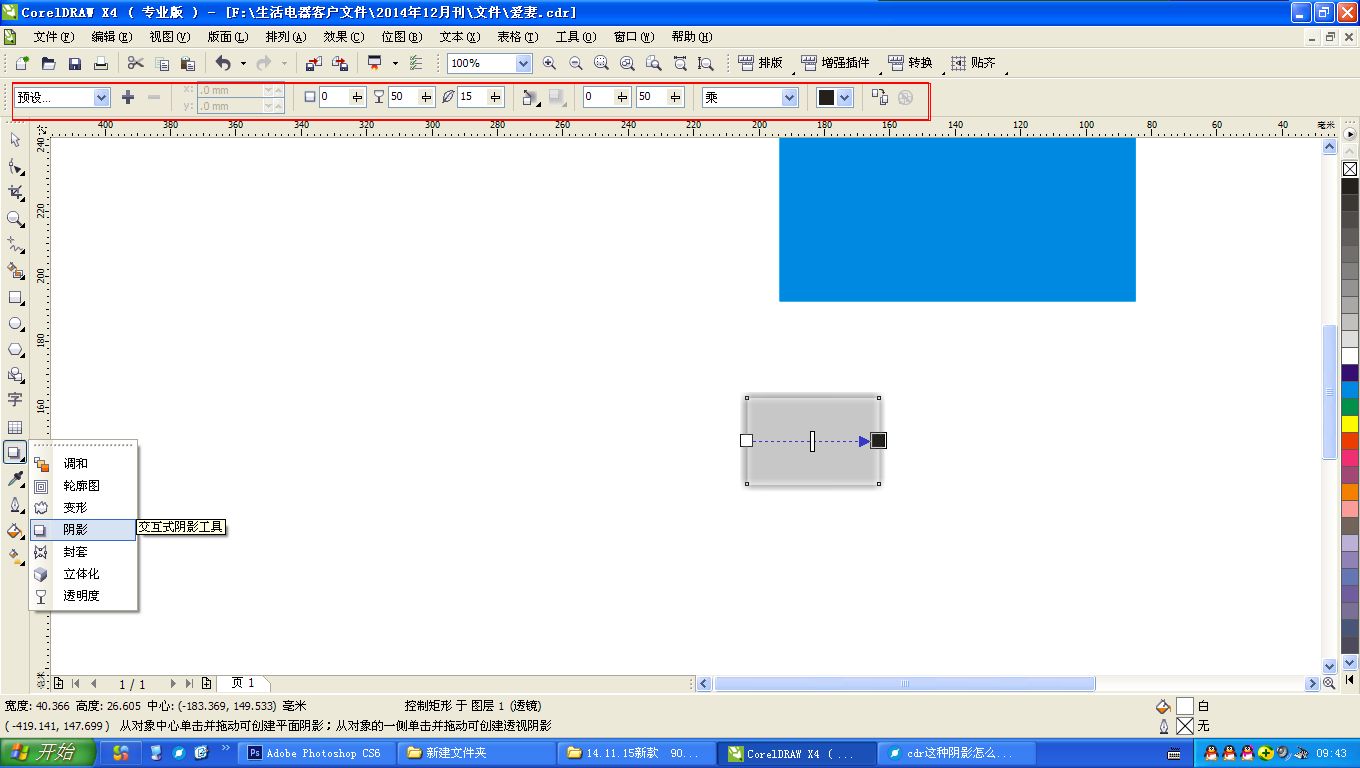Viewport: 1360px width, 768px height.
Task: Select the Zoom tool in toolbox
Action: coord(15,218)
